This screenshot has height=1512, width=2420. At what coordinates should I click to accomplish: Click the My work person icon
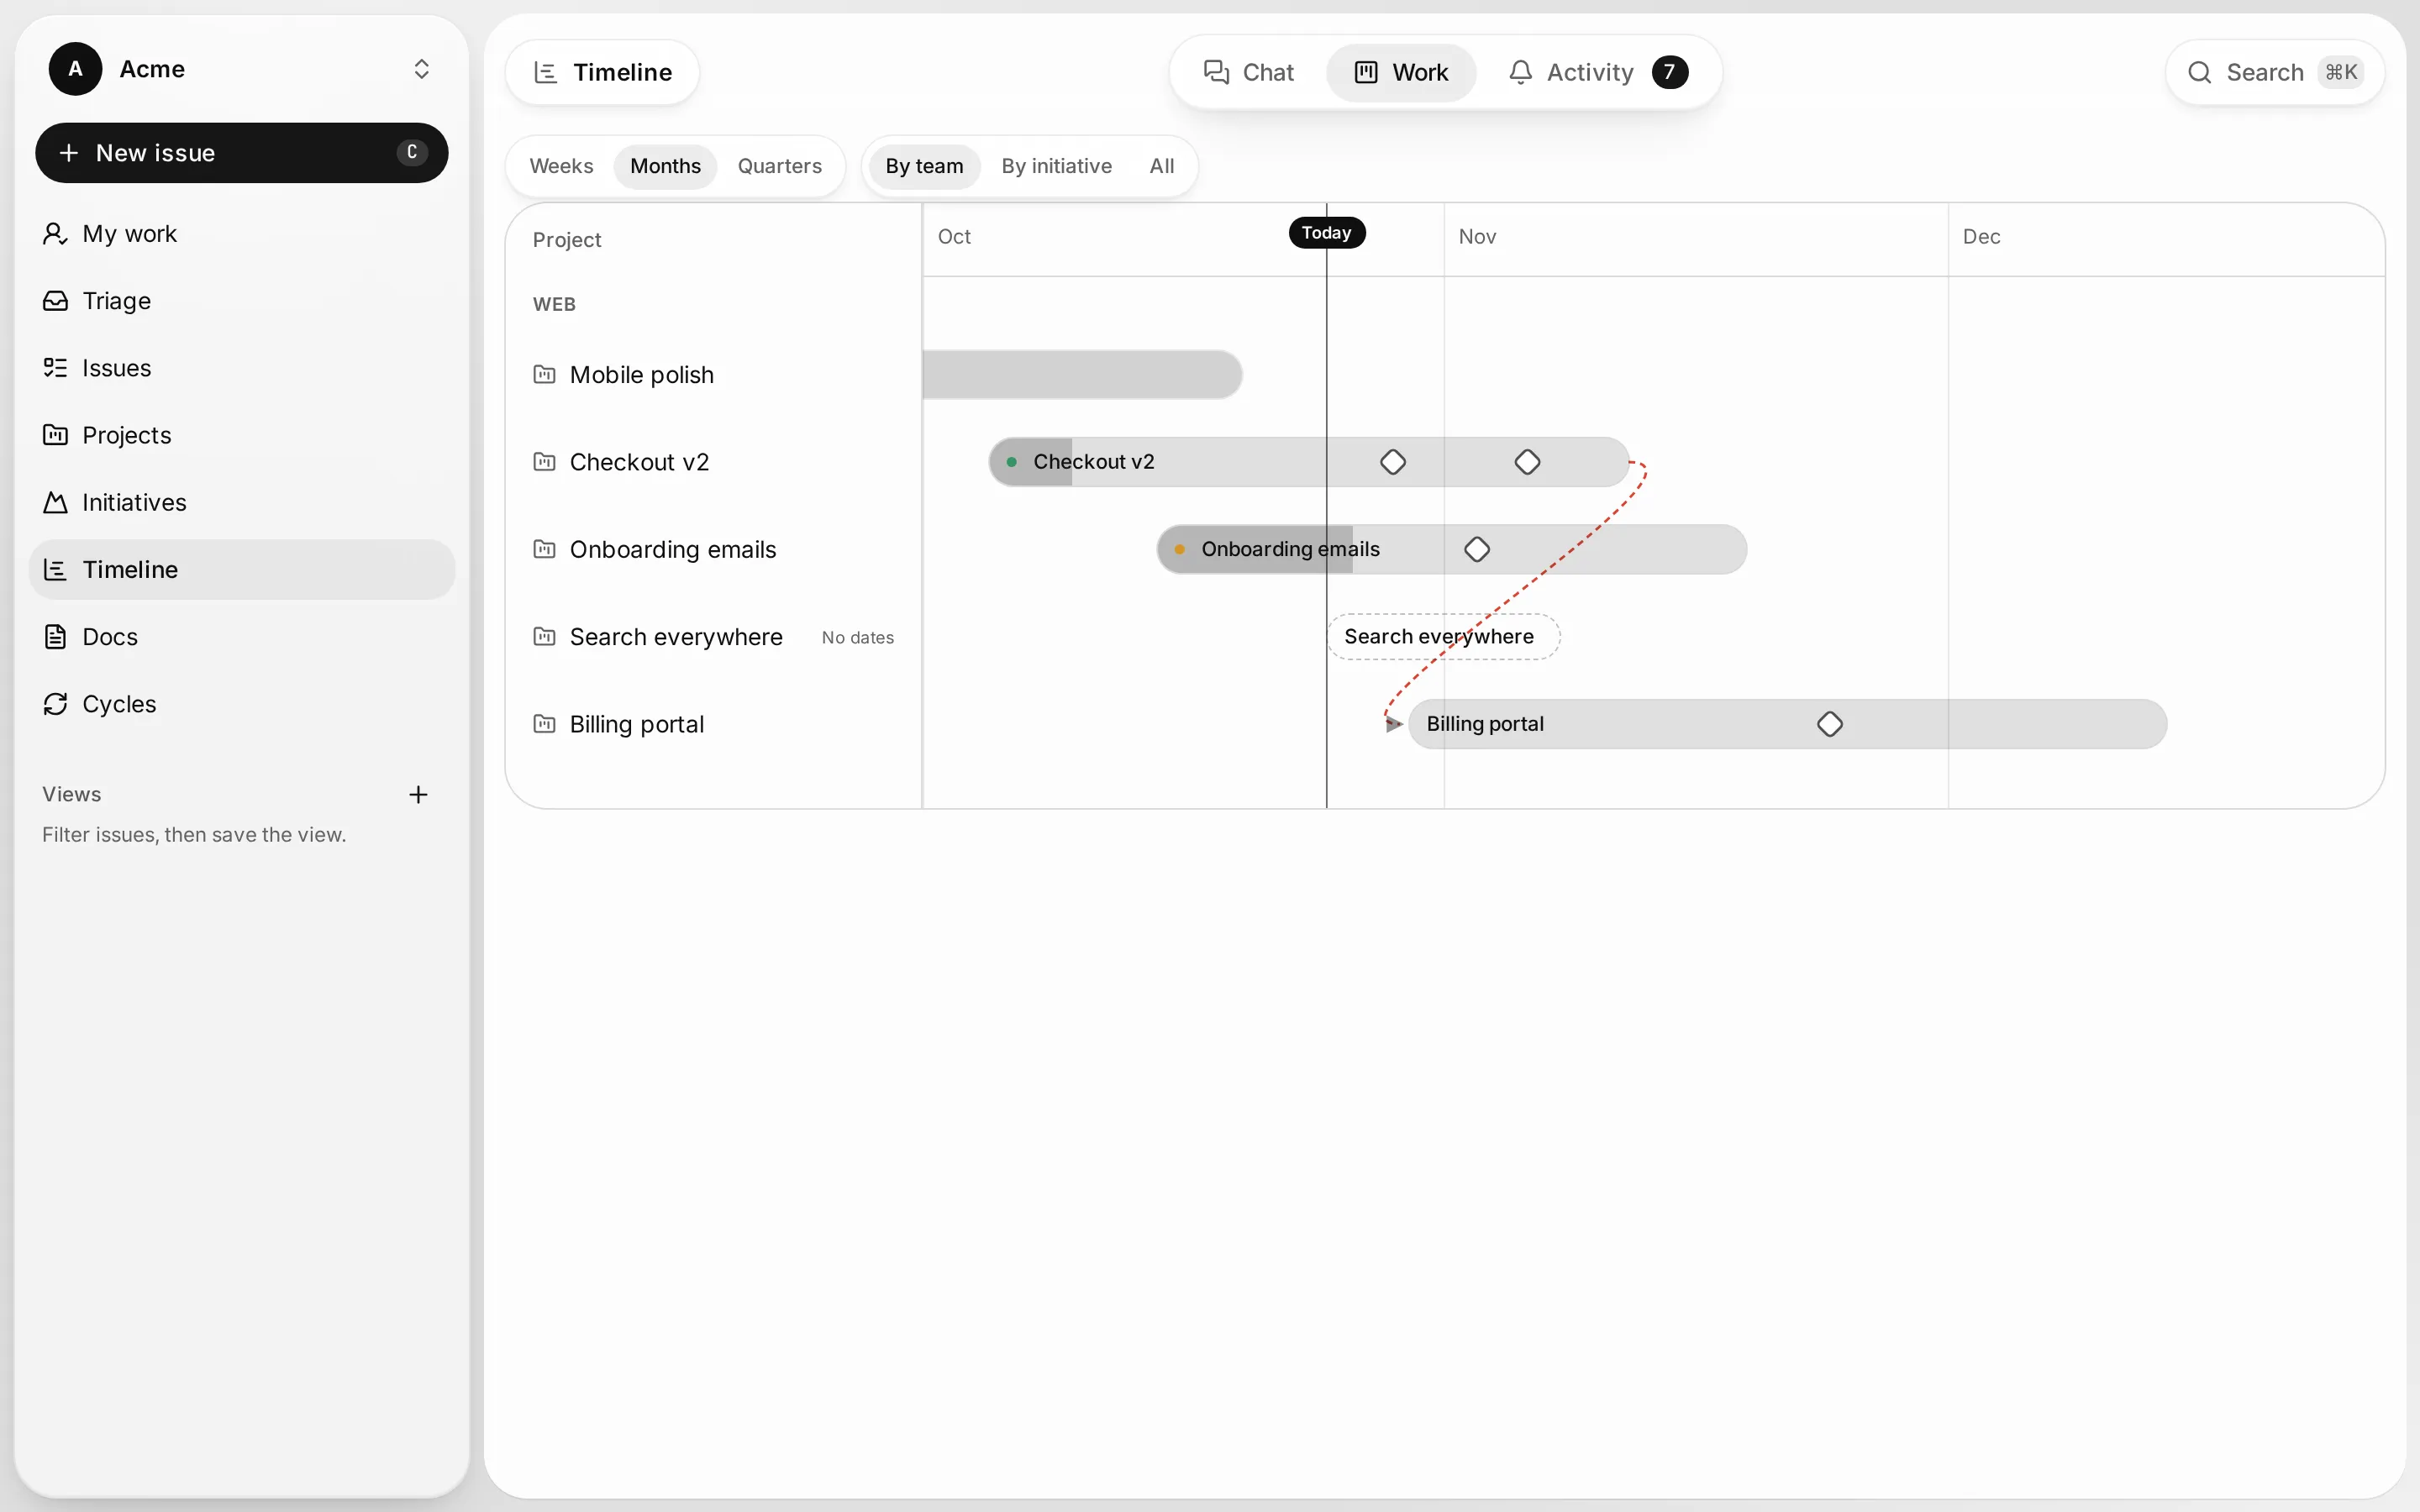[55, 234]
